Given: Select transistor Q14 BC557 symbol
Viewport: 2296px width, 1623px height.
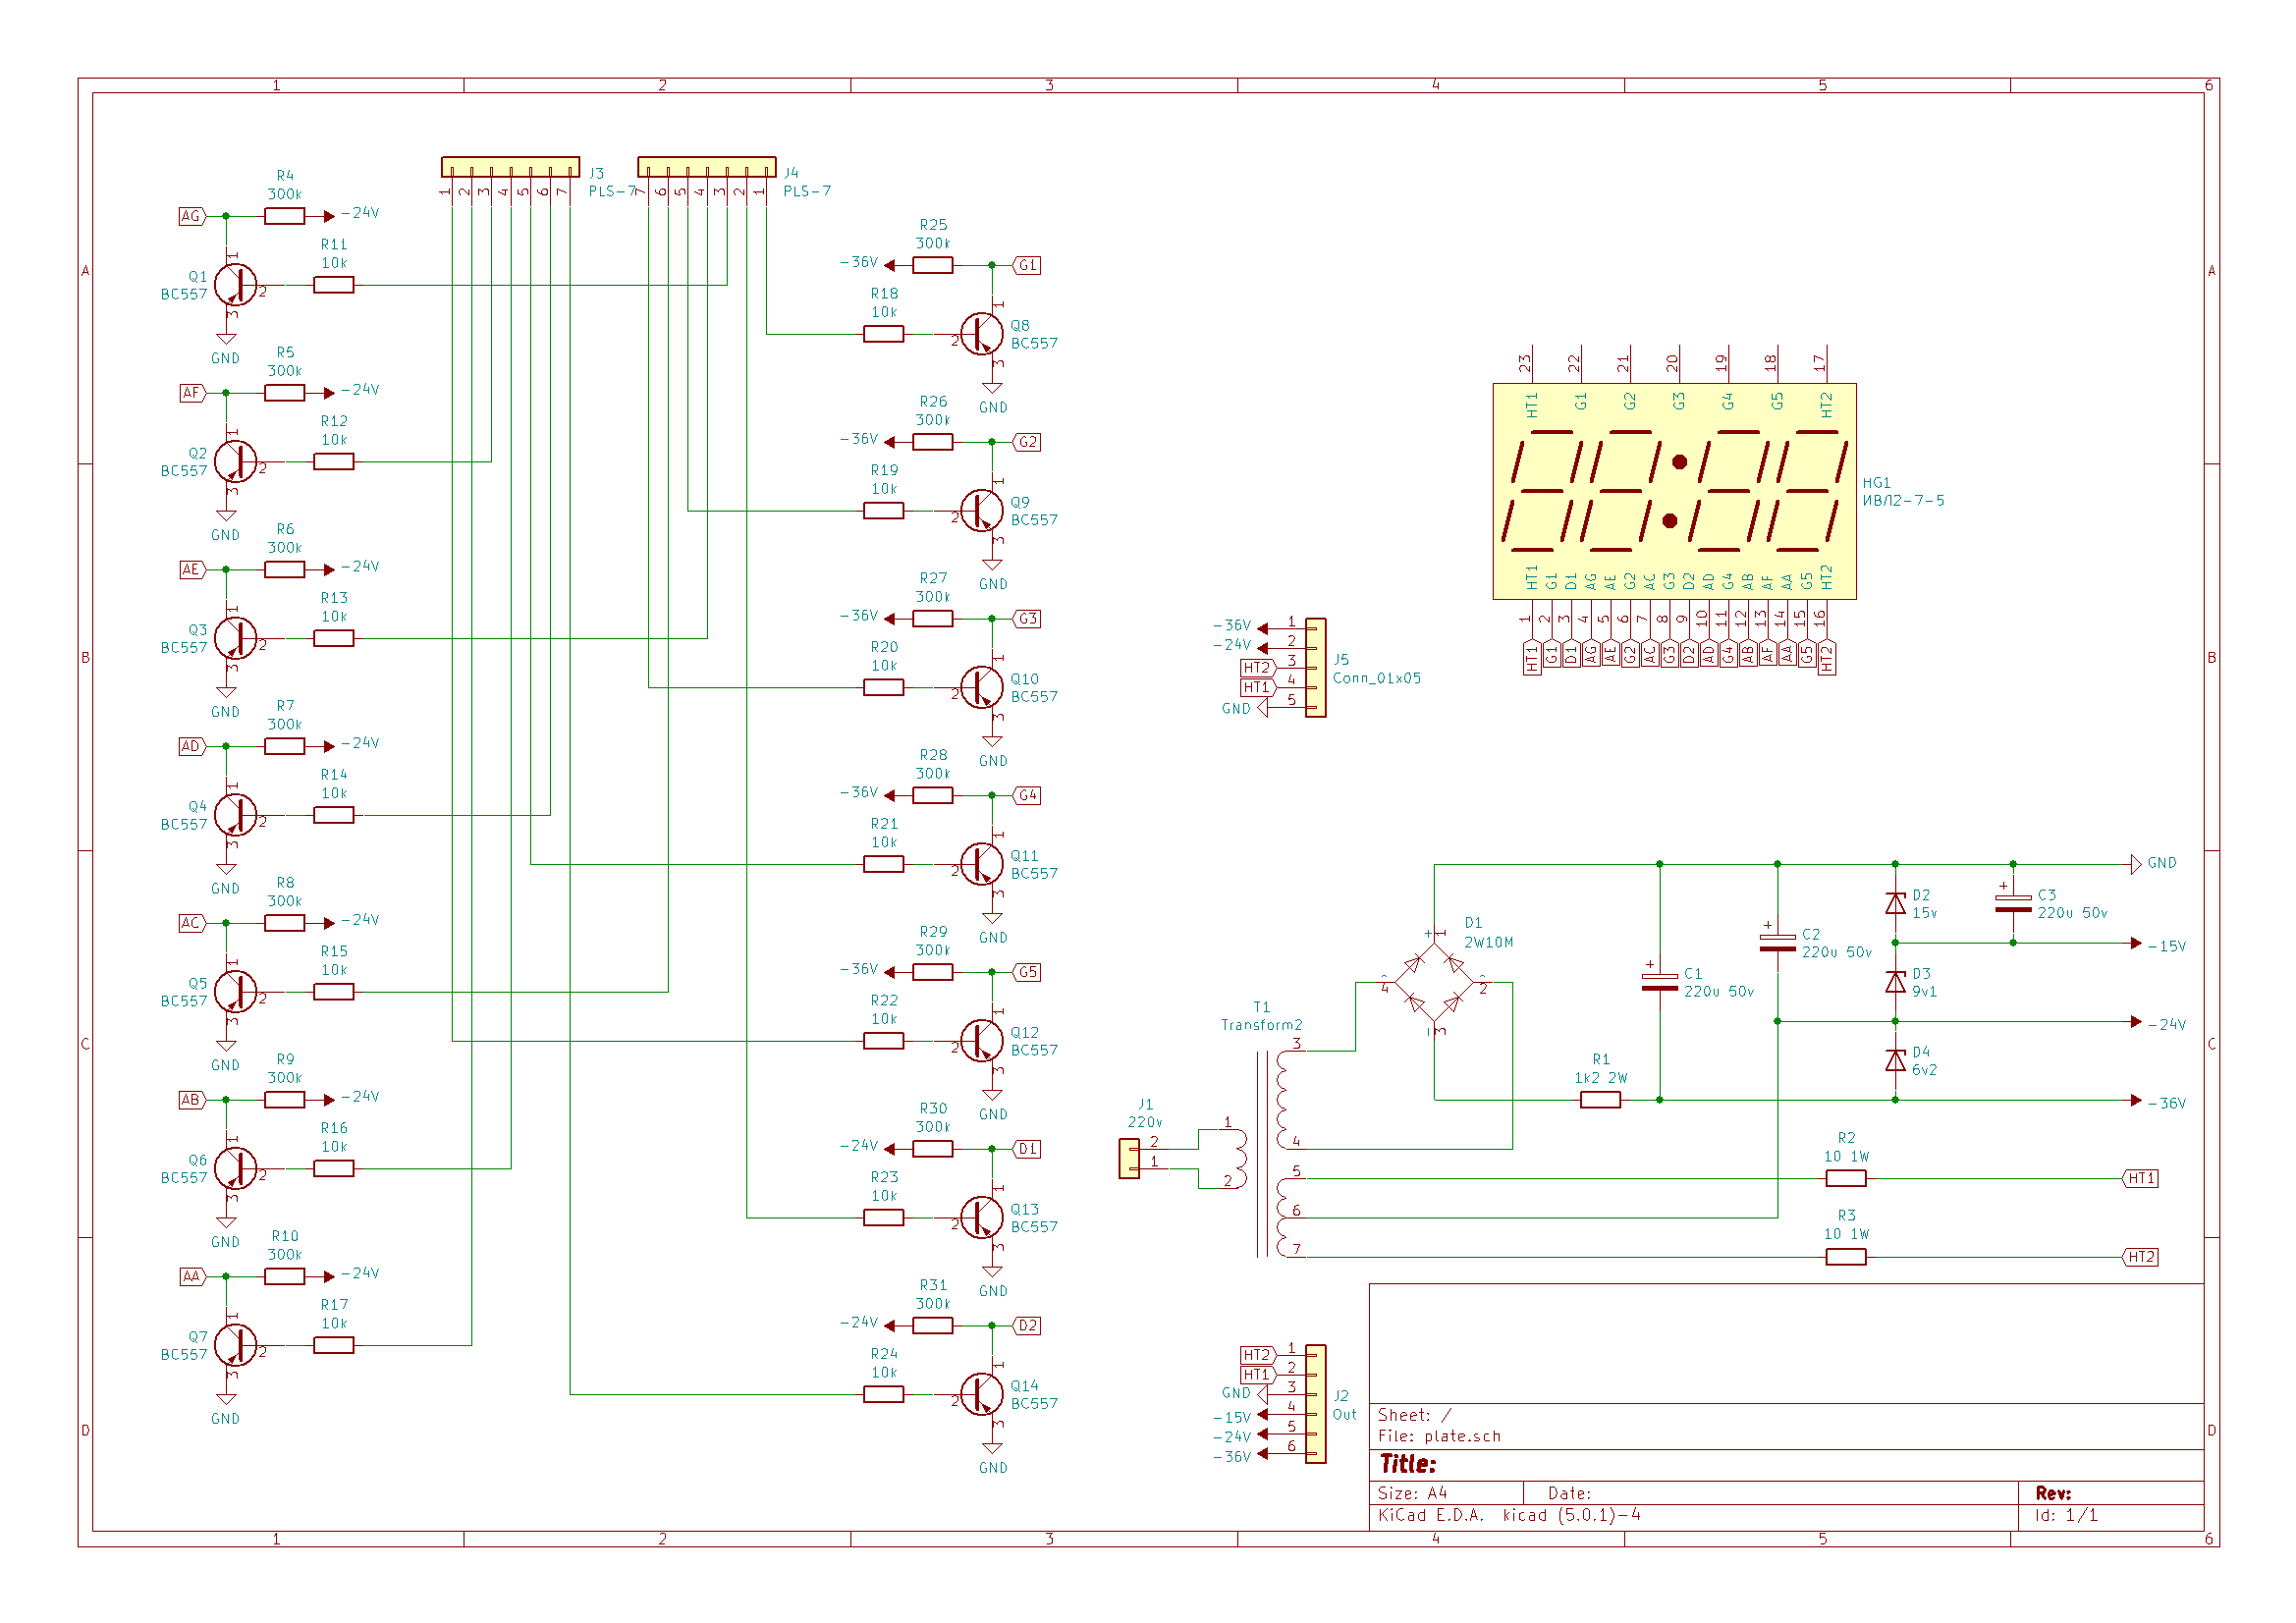Looking at the screenshot, I should (982, 1395).
